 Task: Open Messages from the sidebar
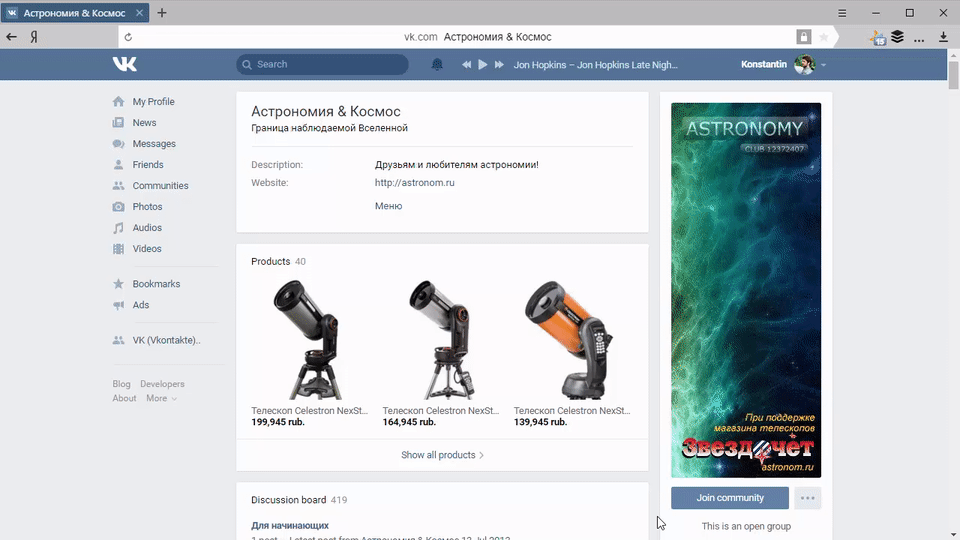(153, 144)
